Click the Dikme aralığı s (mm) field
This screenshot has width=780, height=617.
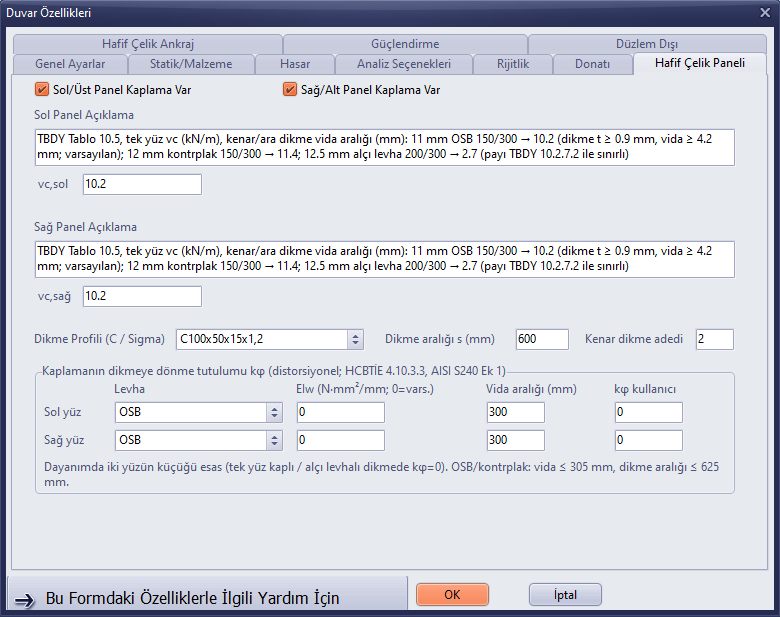pyautogui.click(x=542, y=339)
